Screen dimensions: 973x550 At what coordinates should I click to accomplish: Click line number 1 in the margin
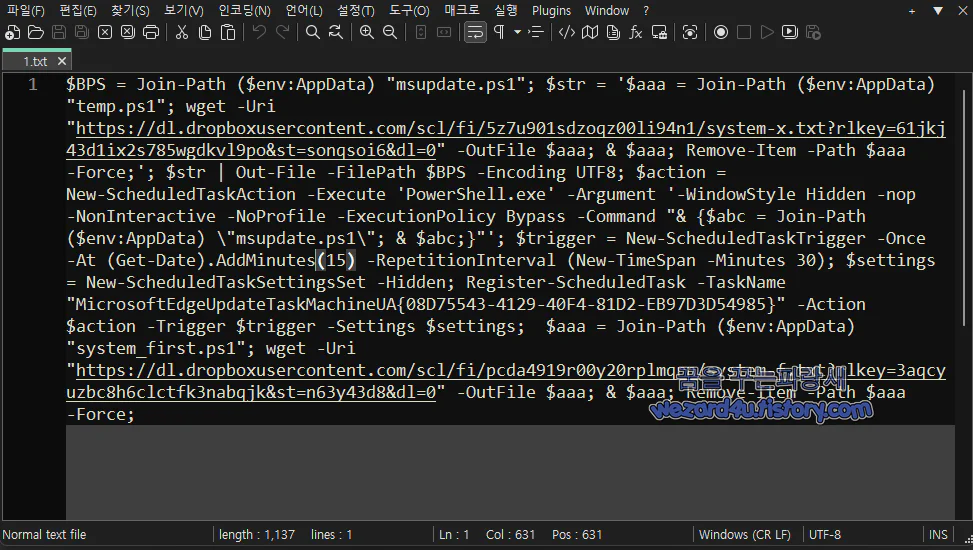pos(32,84)
